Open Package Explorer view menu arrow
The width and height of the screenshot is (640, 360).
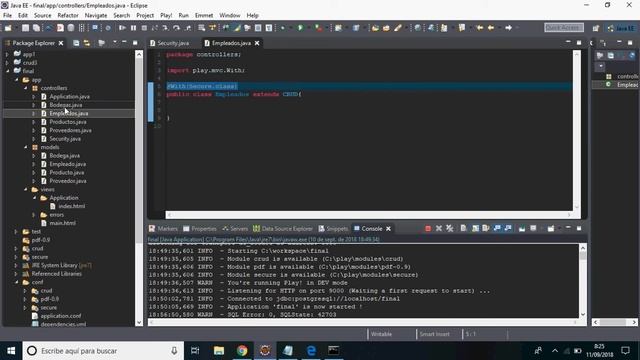tap(115, 42)
